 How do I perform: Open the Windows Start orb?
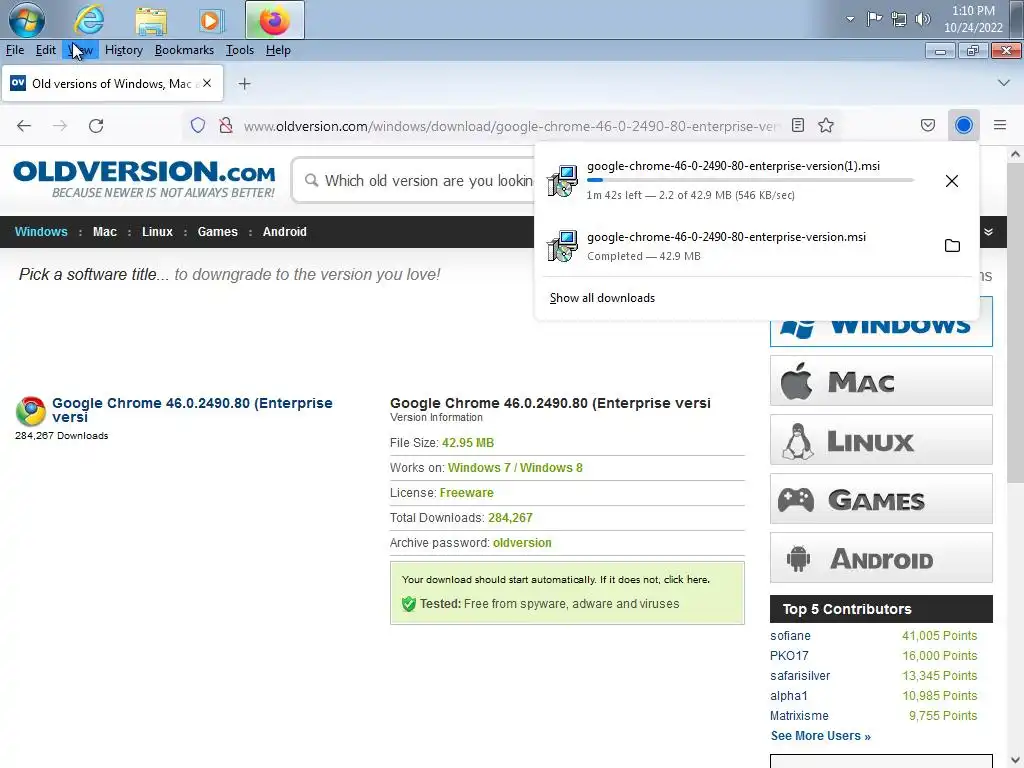(x=26, y=19)
